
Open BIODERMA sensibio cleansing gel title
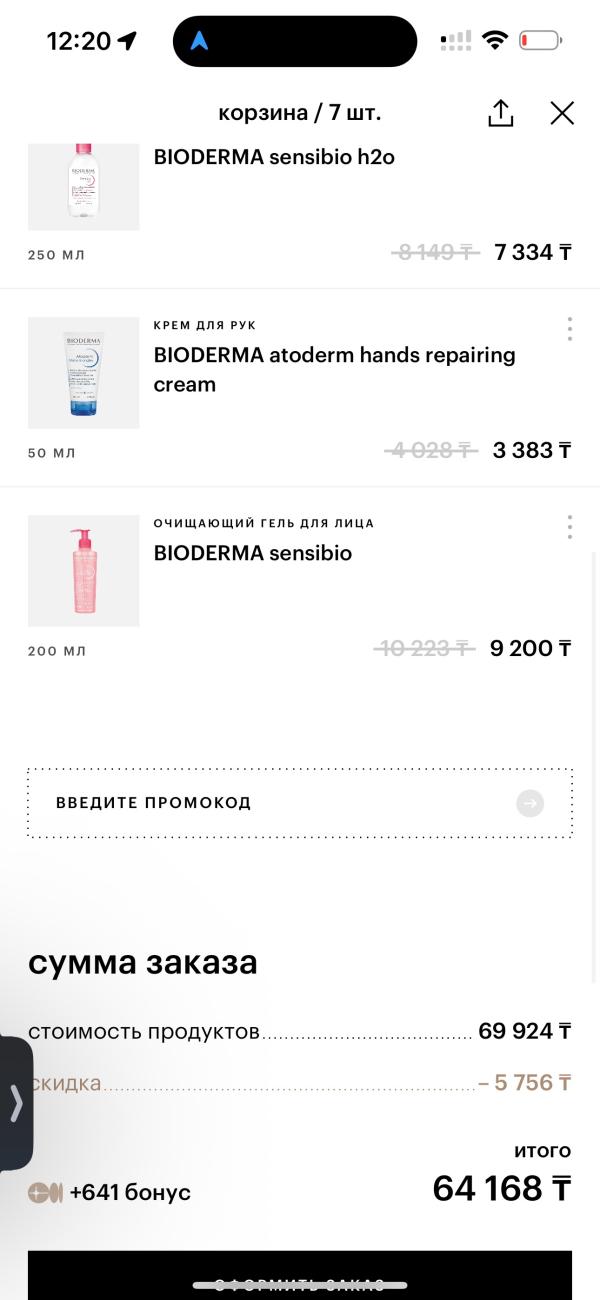pyautogui.click(x=253, y=553)
